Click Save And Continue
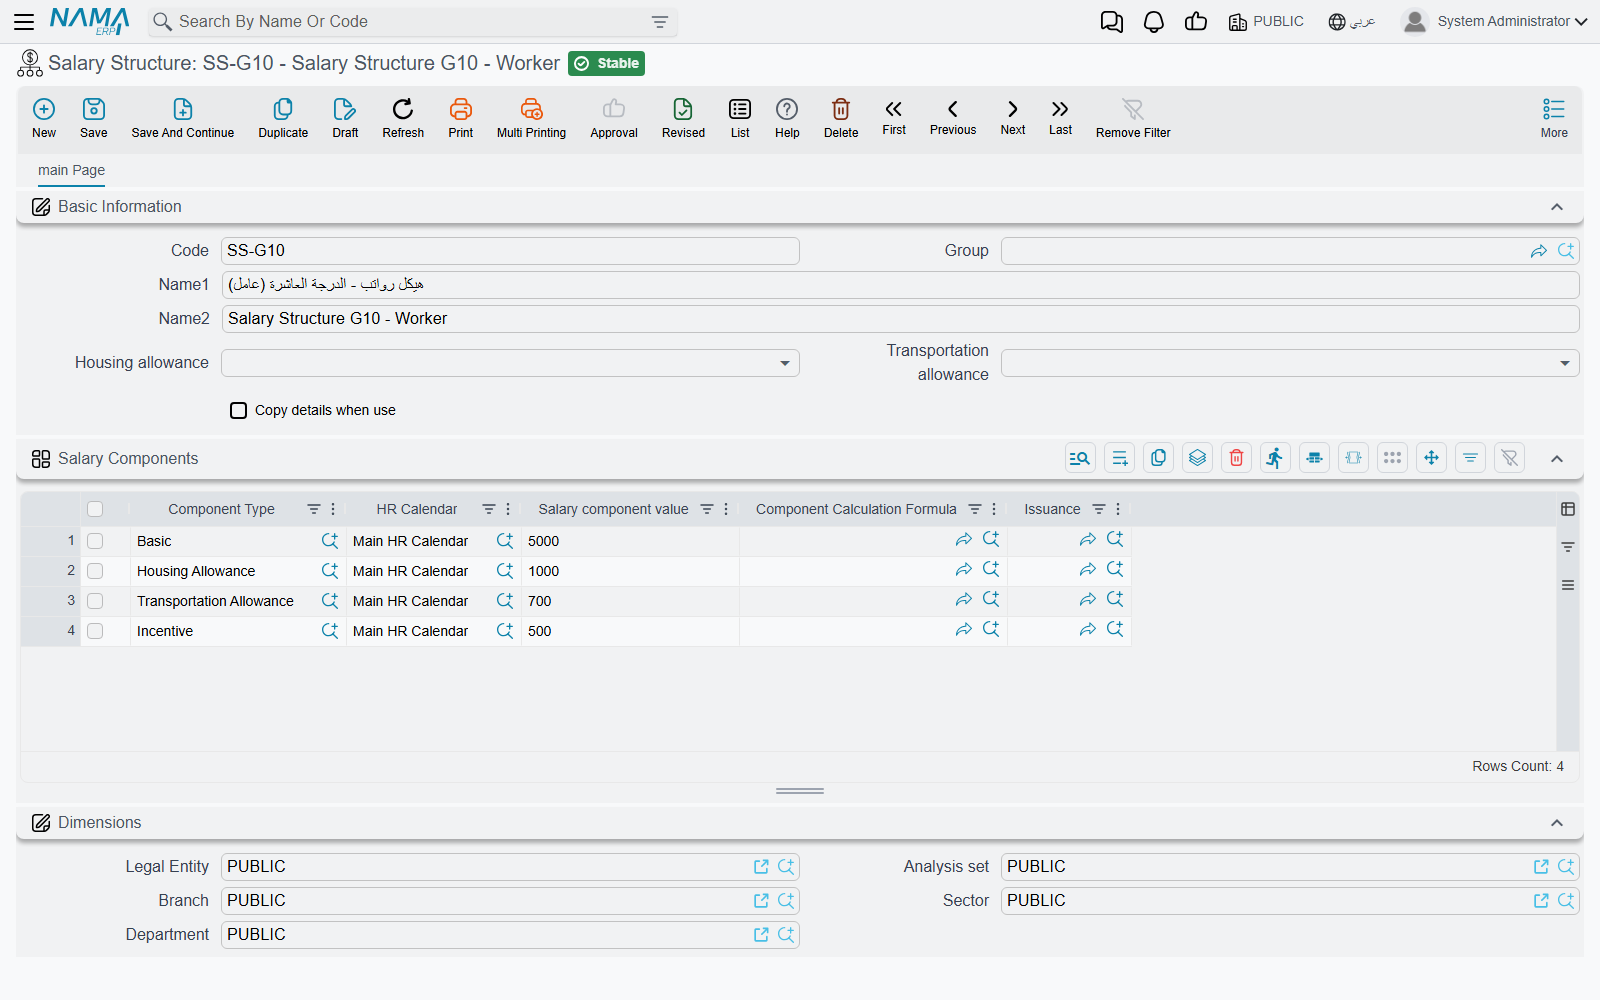The width and height of the screenshot is (1600, 1000). click(183, 118)
